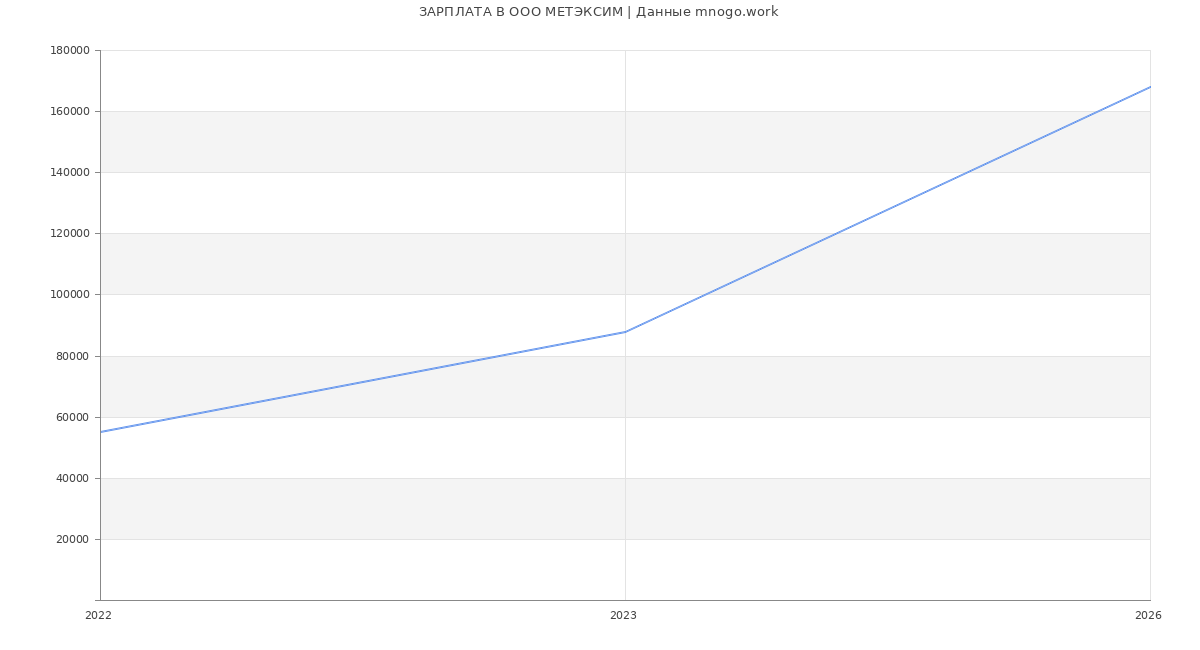Viewport: 1200px width, 650px height.
Task: Select the 2023 x-axis label
Action: tap(623, 616)
